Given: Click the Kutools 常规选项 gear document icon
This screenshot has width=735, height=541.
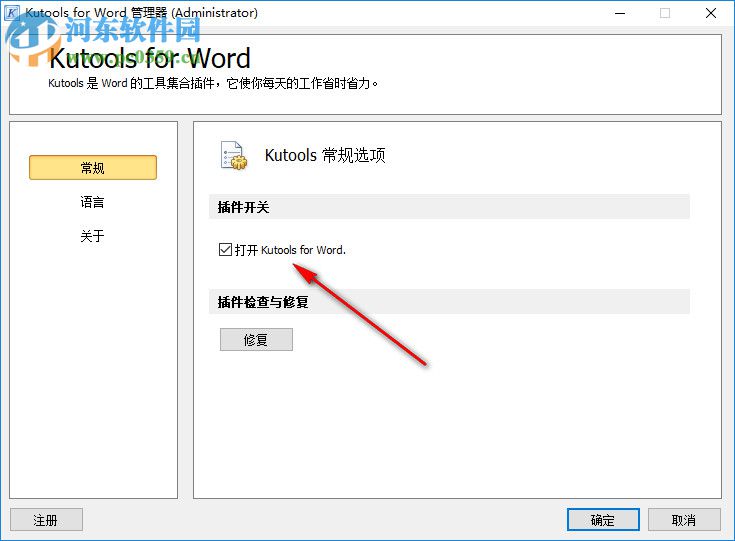Looking at the screenshot, I should [x=234, y=155].
